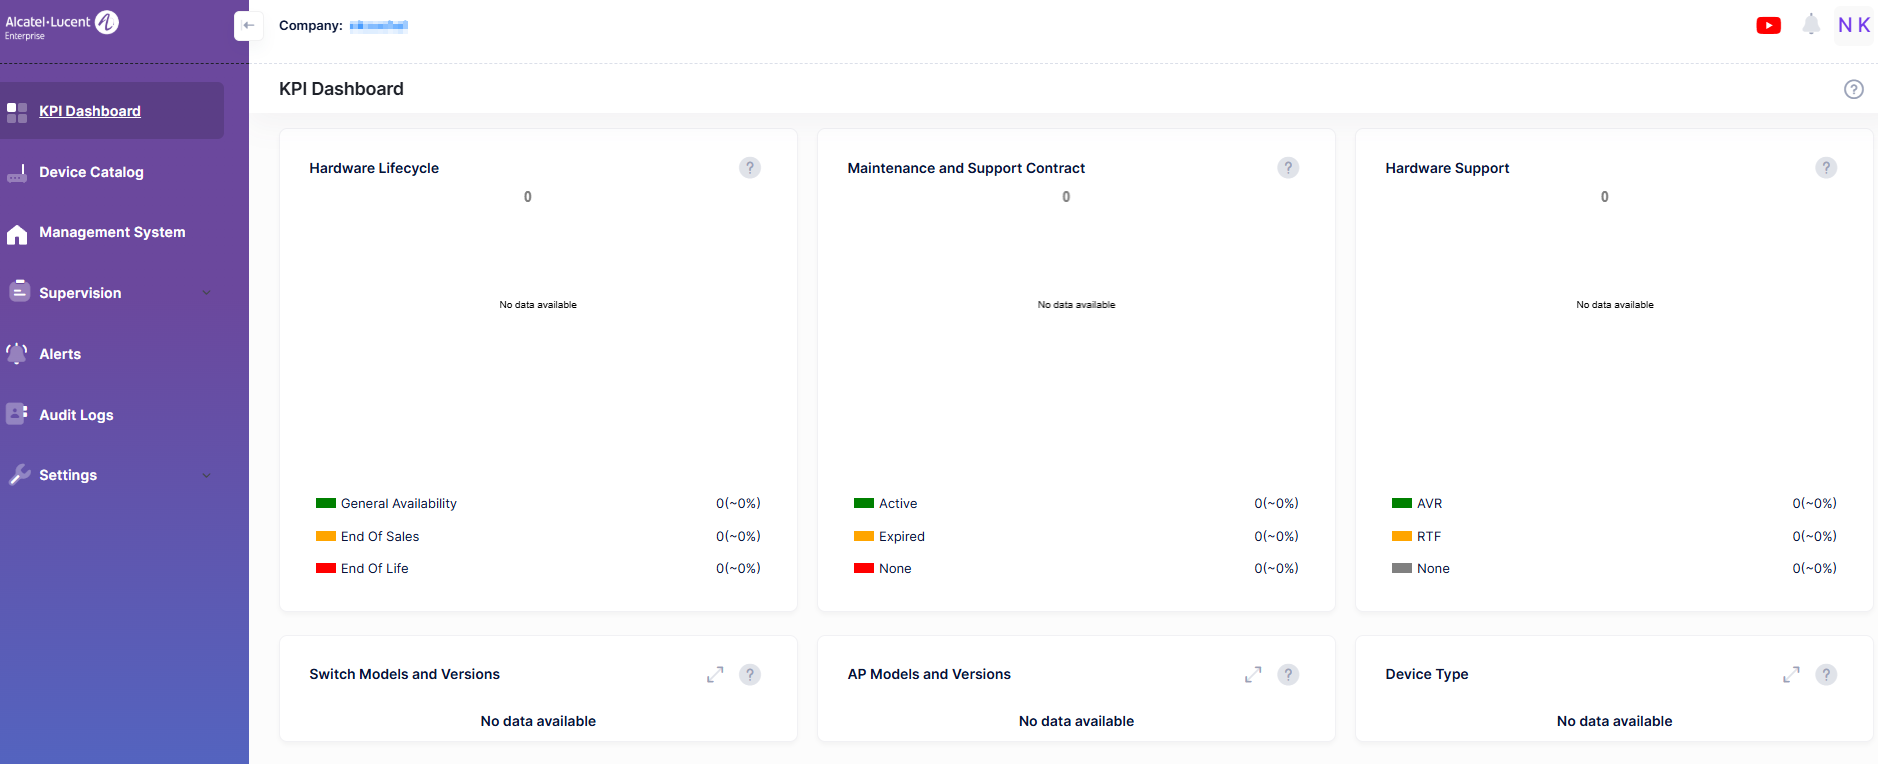The height and width of the screenshot is (764, 1878).
Task: Expand the Switch Models and Versions card
Action: 715,675
